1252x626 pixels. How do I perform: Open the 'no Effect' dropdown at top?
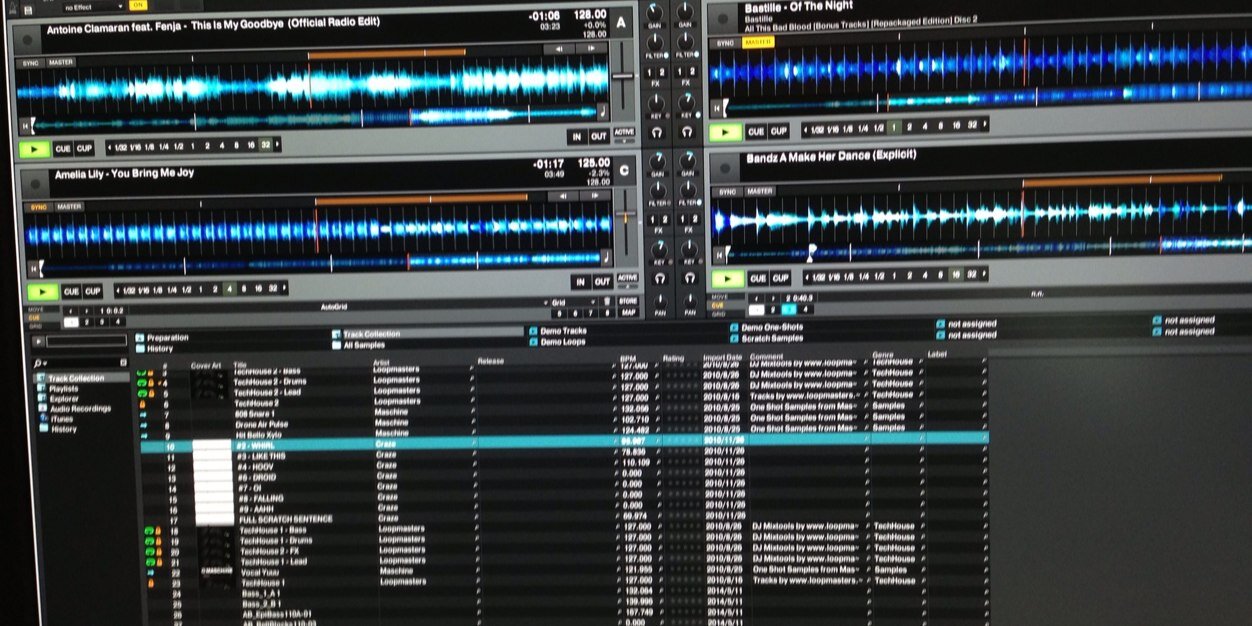[95, 5]
